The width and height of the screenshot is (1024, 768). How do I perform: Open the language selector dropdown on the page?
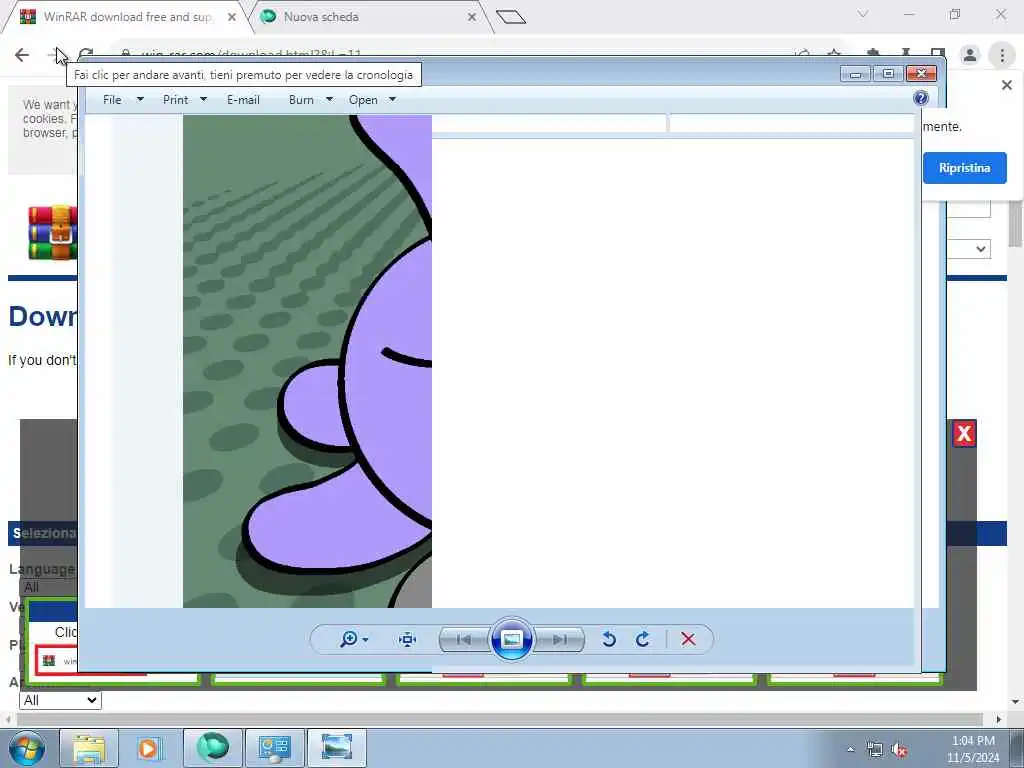[969, 249]
